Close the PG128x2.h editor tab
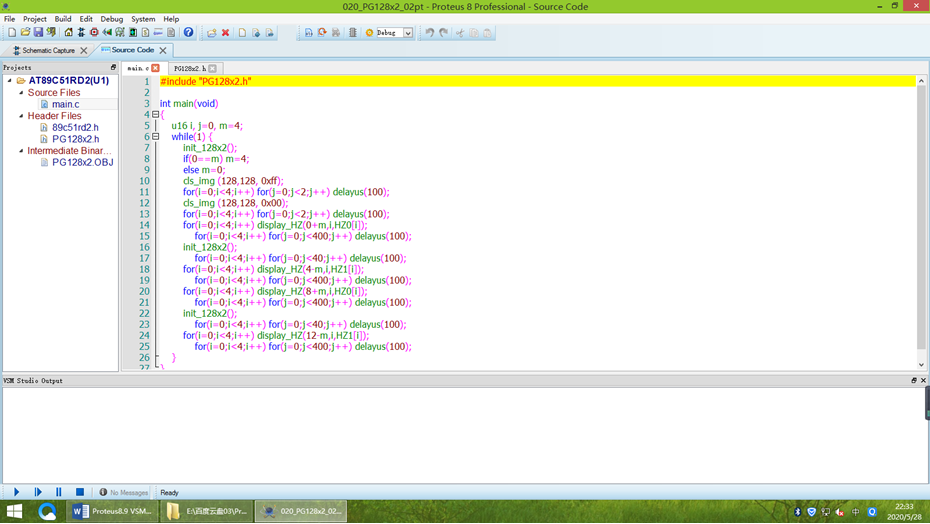Image resolution: width=930 pixels, height=524 pixels. coord(212,68)
